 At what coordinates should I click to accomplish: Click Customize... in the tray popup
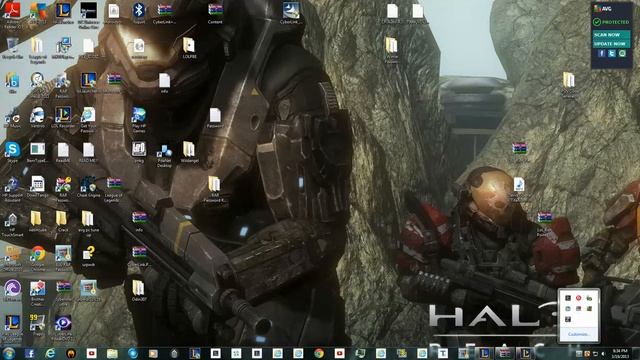point(578,334)
